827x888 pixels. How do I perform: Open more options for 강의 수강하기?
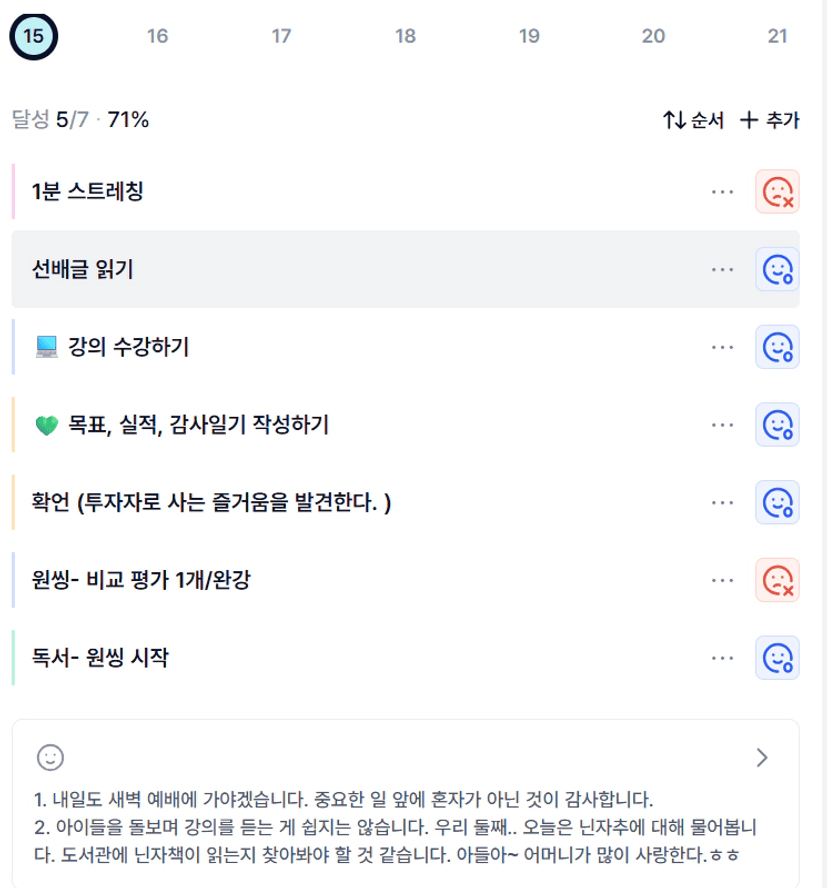click(x=722, y=346)
